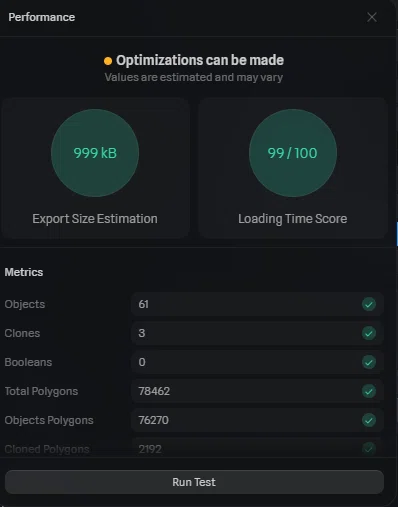Screen dimensions: 398x507
Task: Select the Objects value field showing 61
Action: [257, 304]
